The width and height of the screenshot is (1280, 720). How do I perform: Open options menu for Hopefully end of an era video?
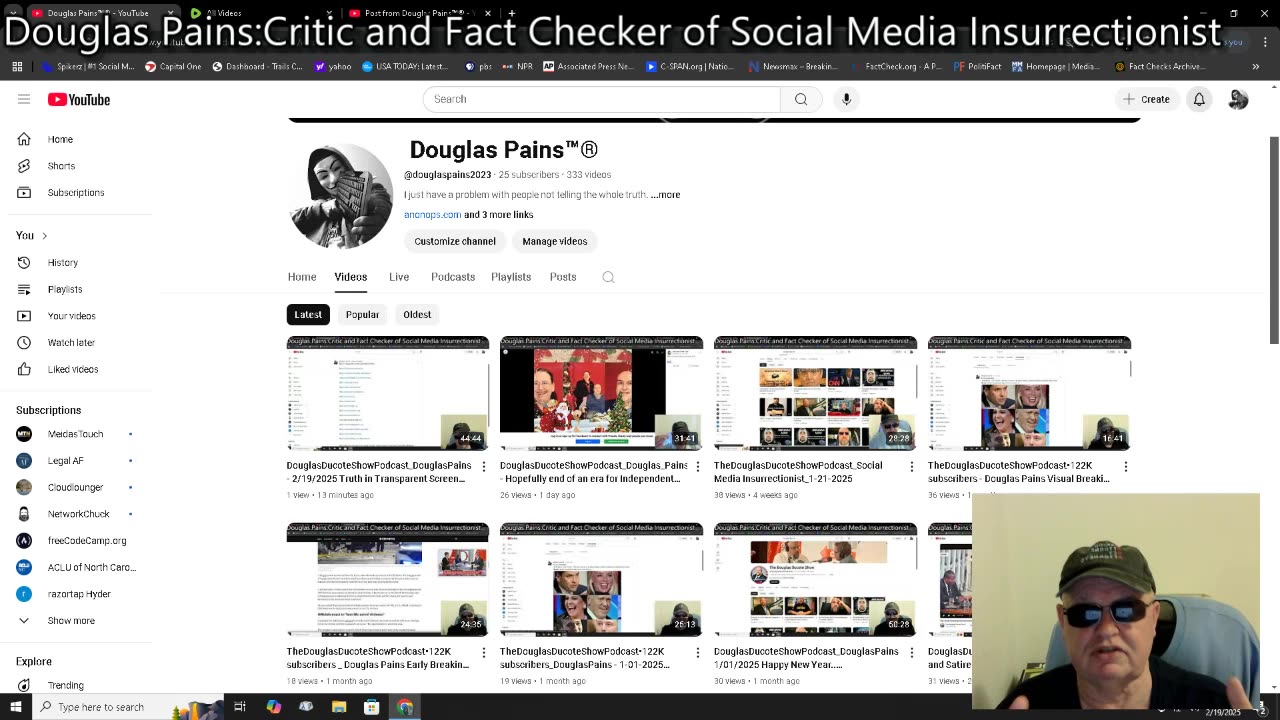coord(698,466)
